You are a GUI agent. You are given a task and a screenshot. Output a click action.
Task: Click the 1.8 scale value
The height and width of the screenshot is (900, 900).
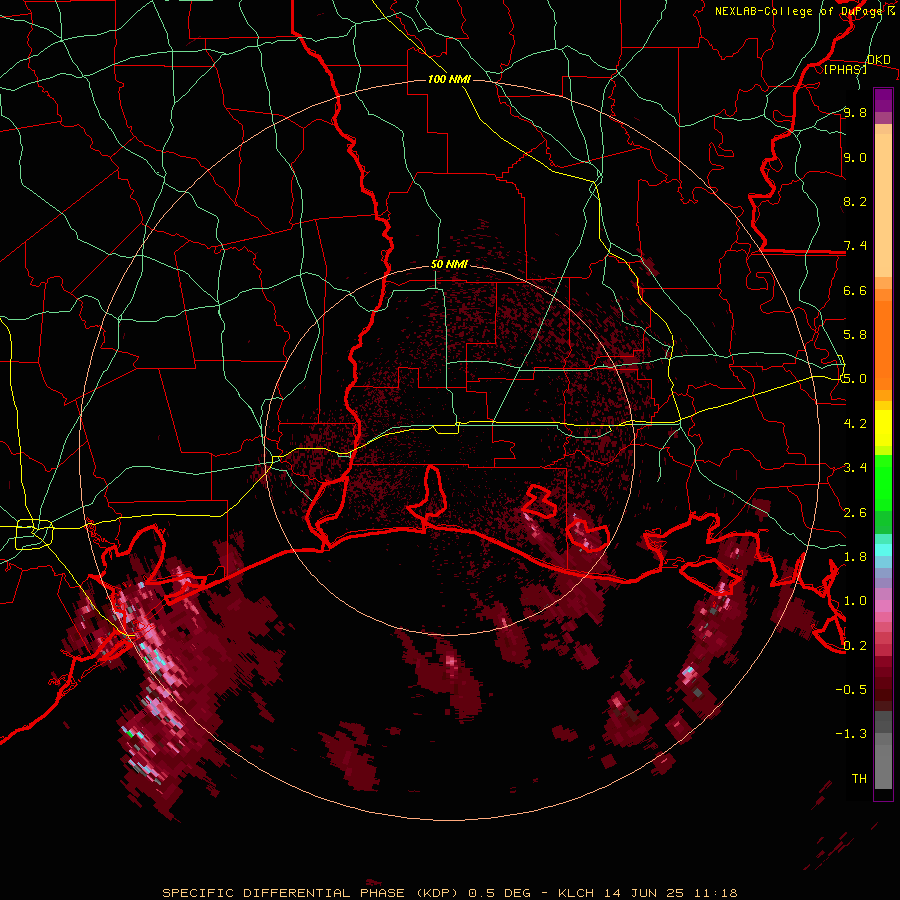[855, 557]
